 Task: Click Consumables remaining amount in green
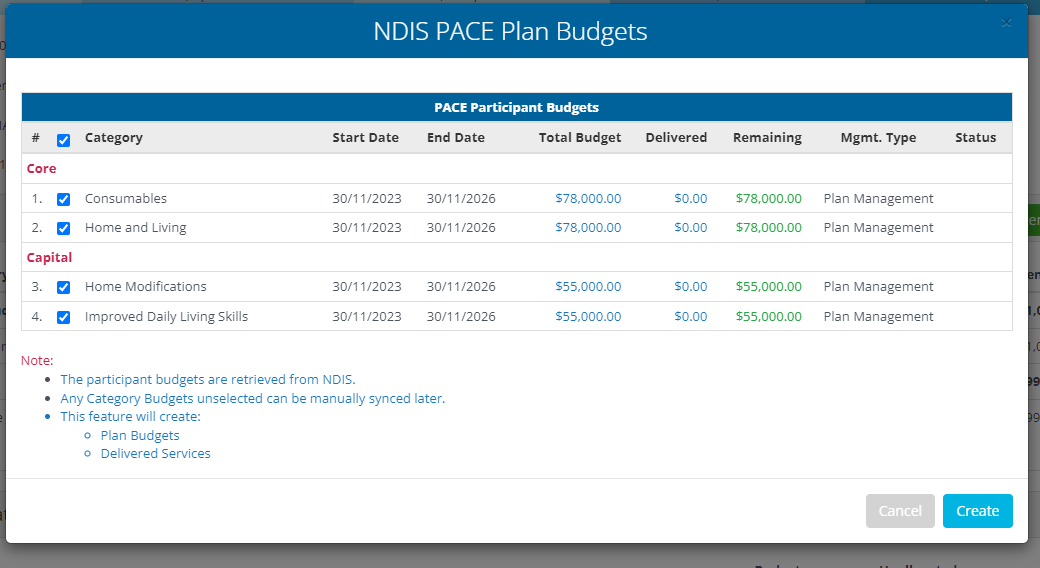tap(768, 198)
